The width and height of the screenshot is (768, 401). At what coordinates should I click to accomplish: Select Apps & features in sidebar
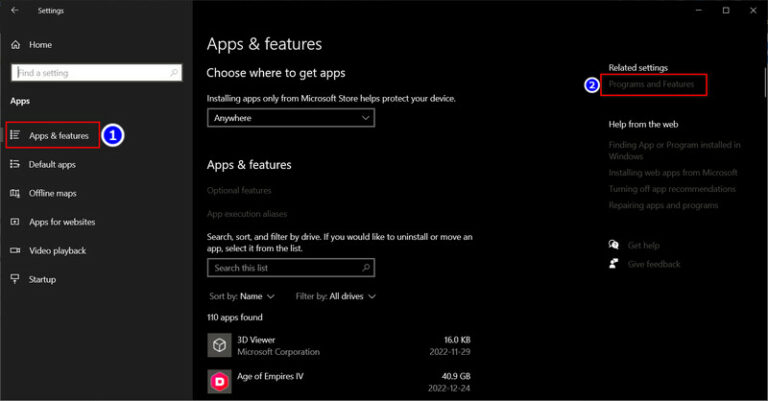tap(58, 135)
